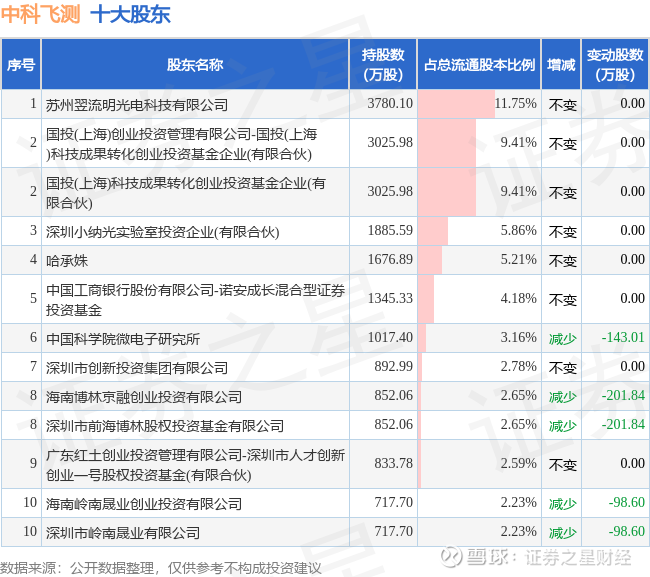Screen dimensions: 650x577
Task: Click the 5.86% share ratio
Action: pyautogui.click(x=519, y=230)
